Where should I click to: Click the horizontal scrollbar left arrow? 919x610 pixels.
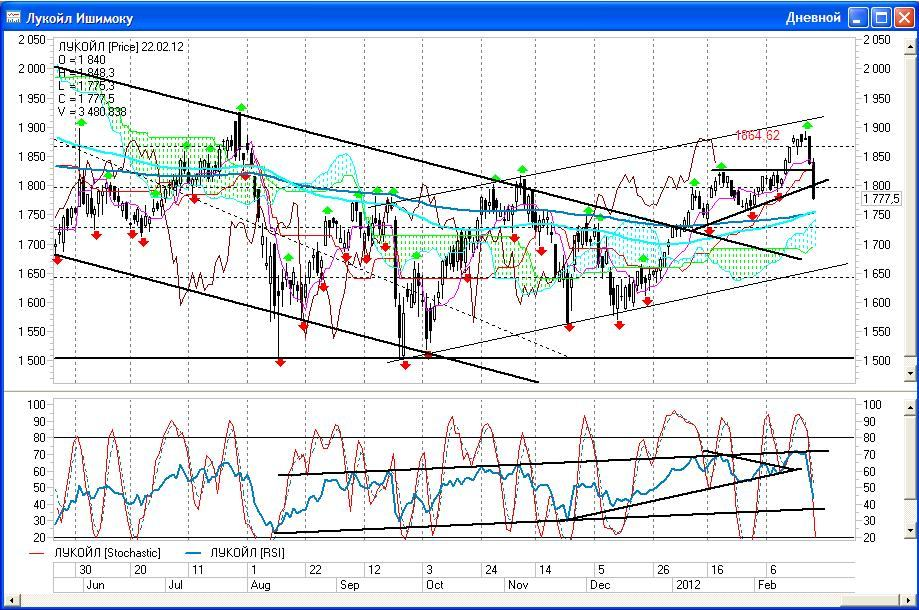[x=11, y=600]
